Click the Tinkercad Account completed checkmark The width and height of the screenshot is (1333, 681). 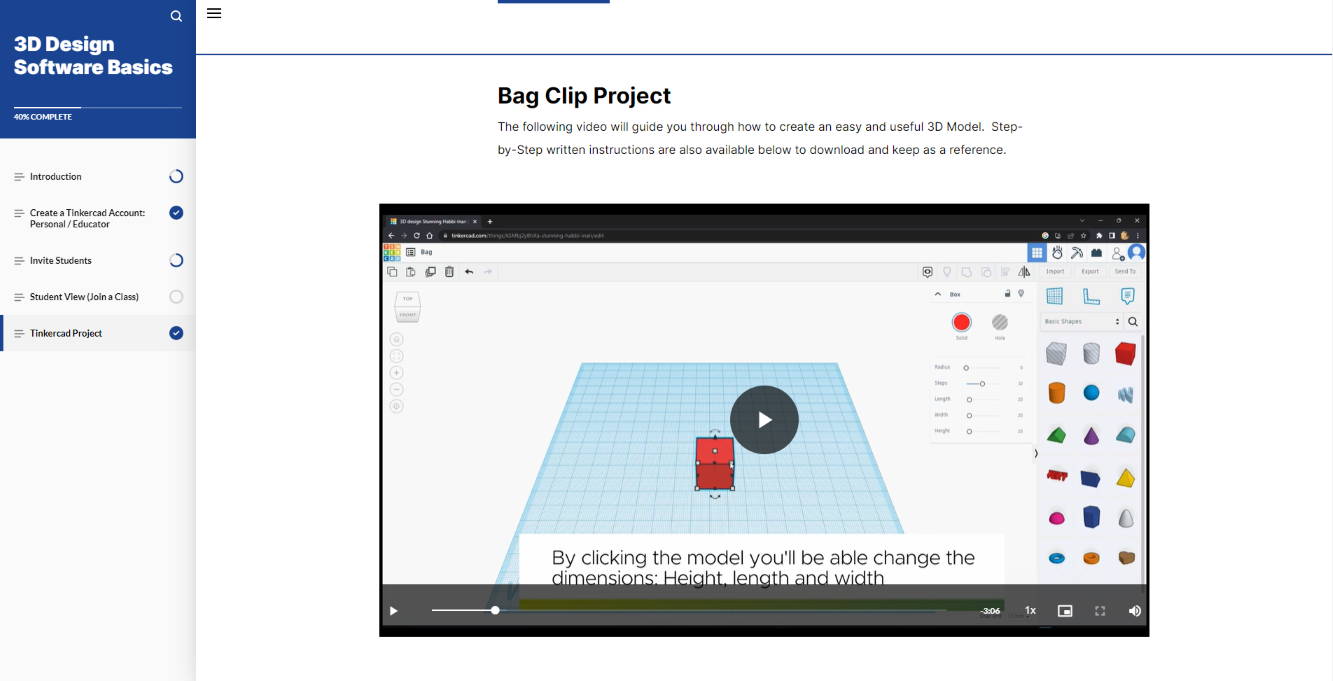point(176,213)
